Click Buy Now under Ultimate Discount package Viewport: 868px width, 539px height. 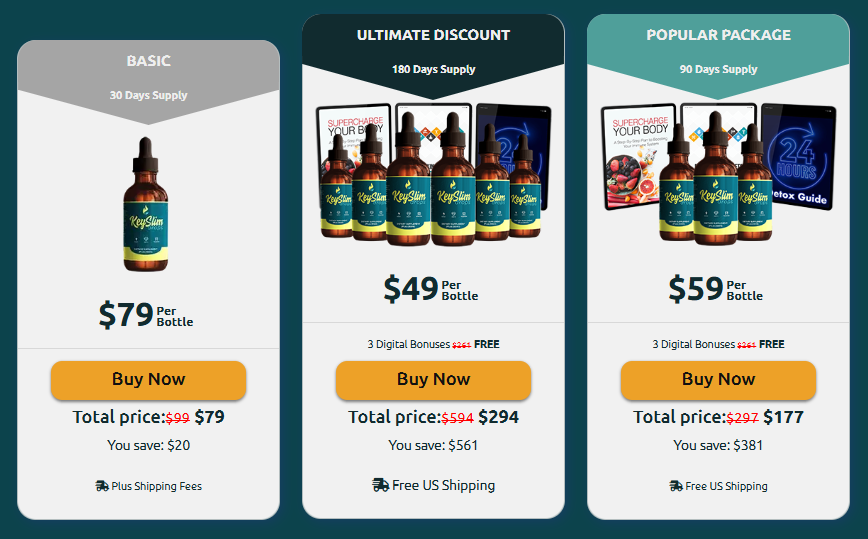tap(433, 380)
